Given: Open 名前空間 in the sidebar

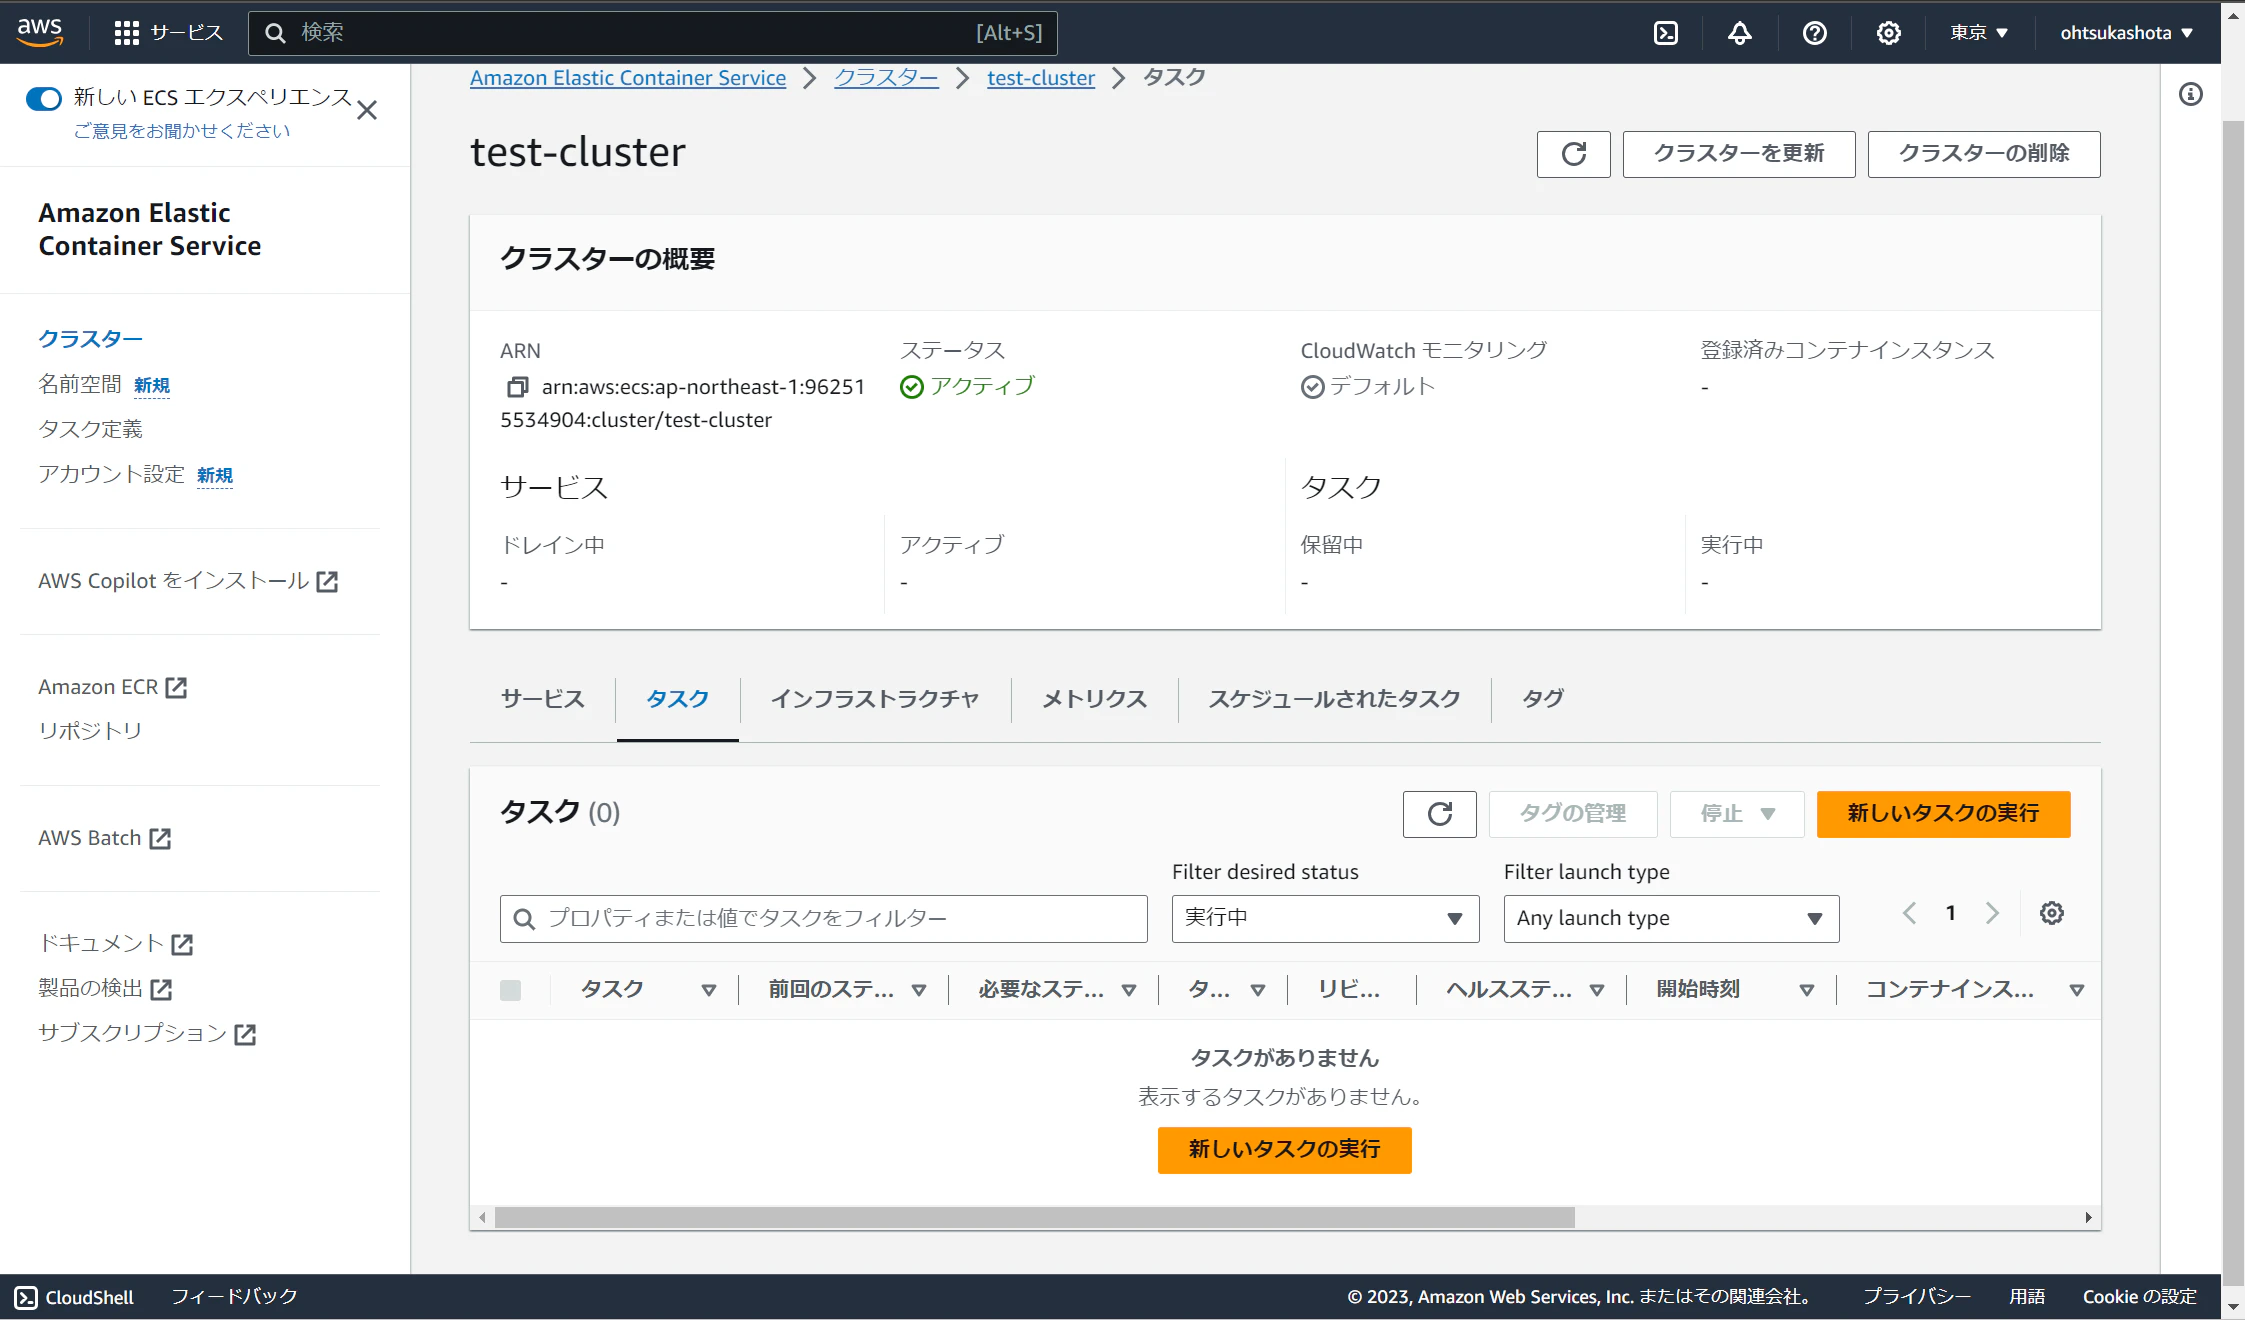Looking at the screenshot, I should (x=80, y=385).
